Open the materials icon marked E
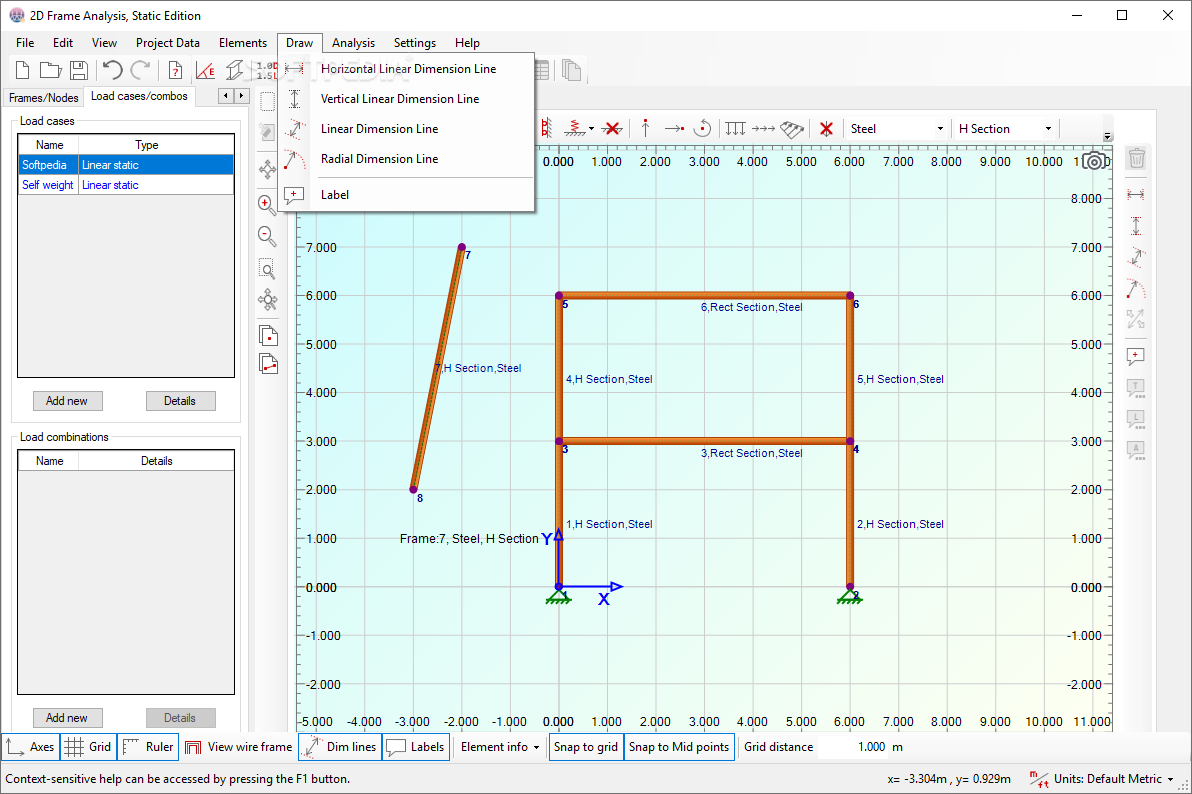The height and width of the screenshot is (794, 1192). (x=205, y=71)
